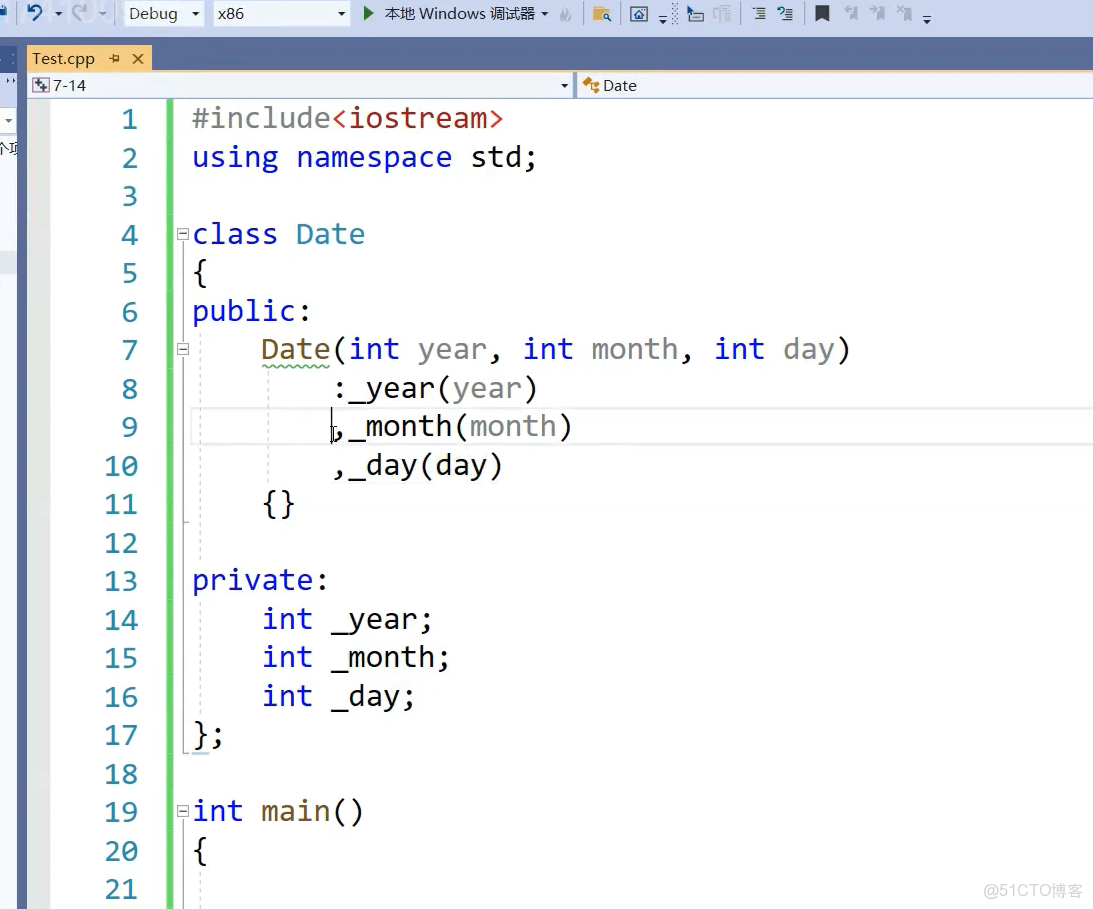This screenshot has width=1093, height=909.
Task: Click line number 13 in the gutter
Action: (x=121, y=581)
